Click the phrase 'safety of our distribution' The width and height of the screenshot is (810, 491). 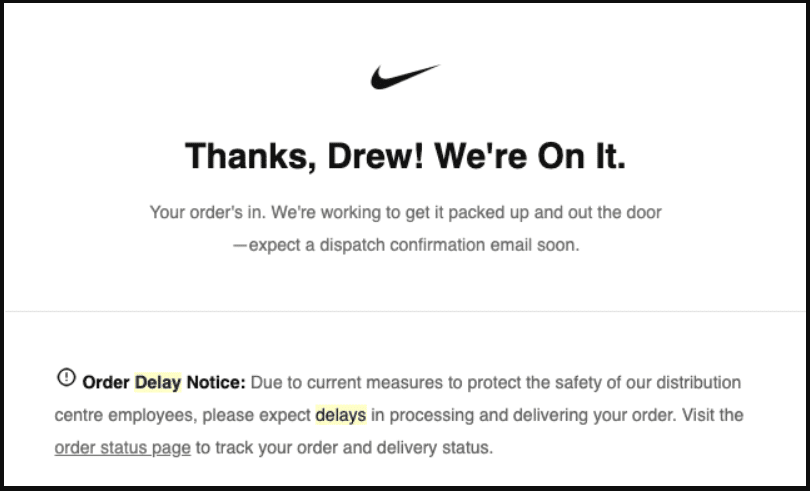(648, 382)
